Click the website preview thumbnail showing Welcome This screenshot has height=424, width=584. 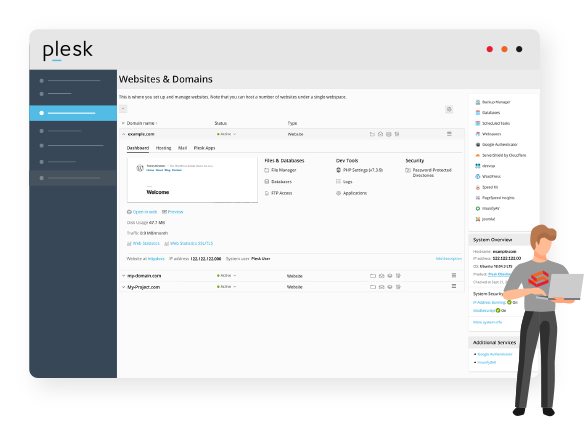[192, 180]
